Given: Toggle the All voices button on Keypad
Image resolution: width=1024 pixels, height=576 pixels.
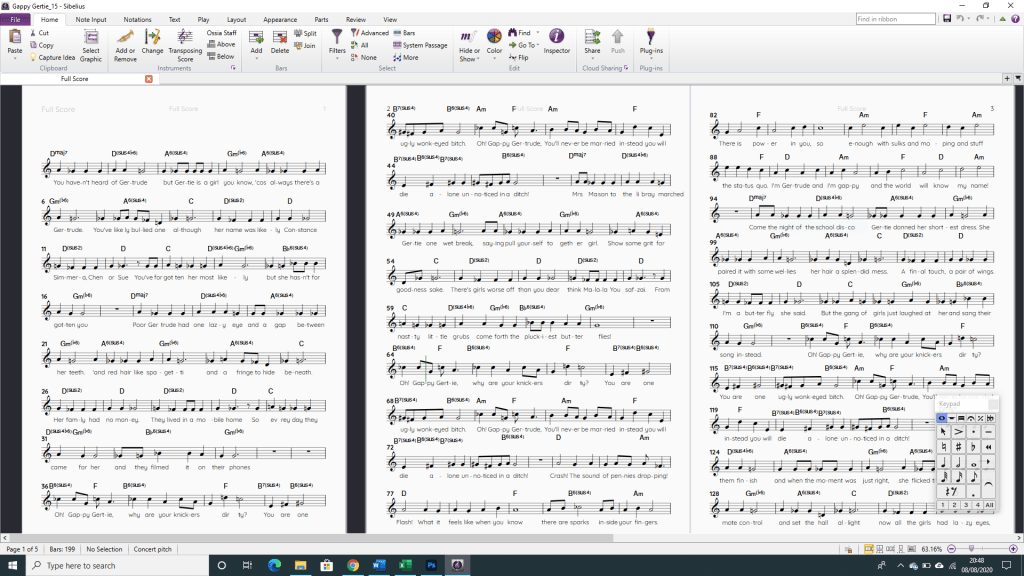Looking at the screenshot, I should pos(989,505).
